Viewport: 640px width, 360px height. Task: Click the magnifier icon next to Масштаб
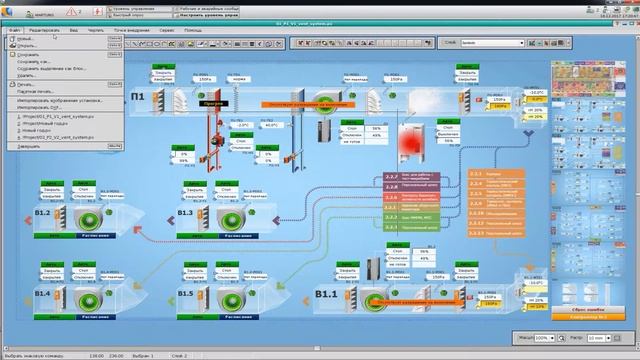point(562,338)
